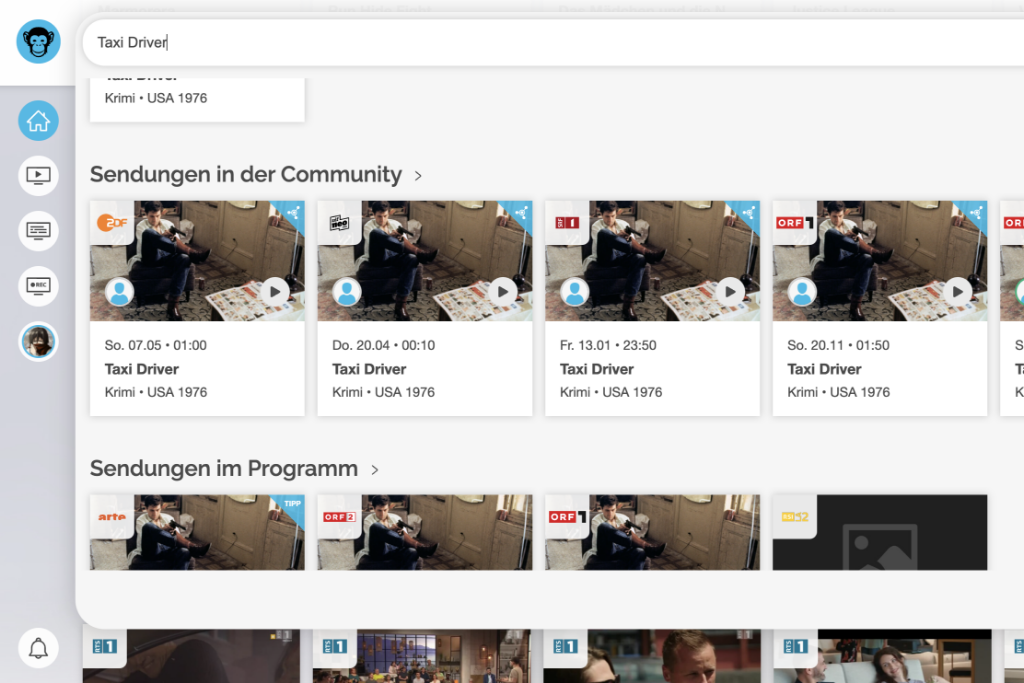Image resolution: width=1024 pixels, height=683 pixels.
Task: Click the ZDFneo channel logo
Action: coord(339,223)
